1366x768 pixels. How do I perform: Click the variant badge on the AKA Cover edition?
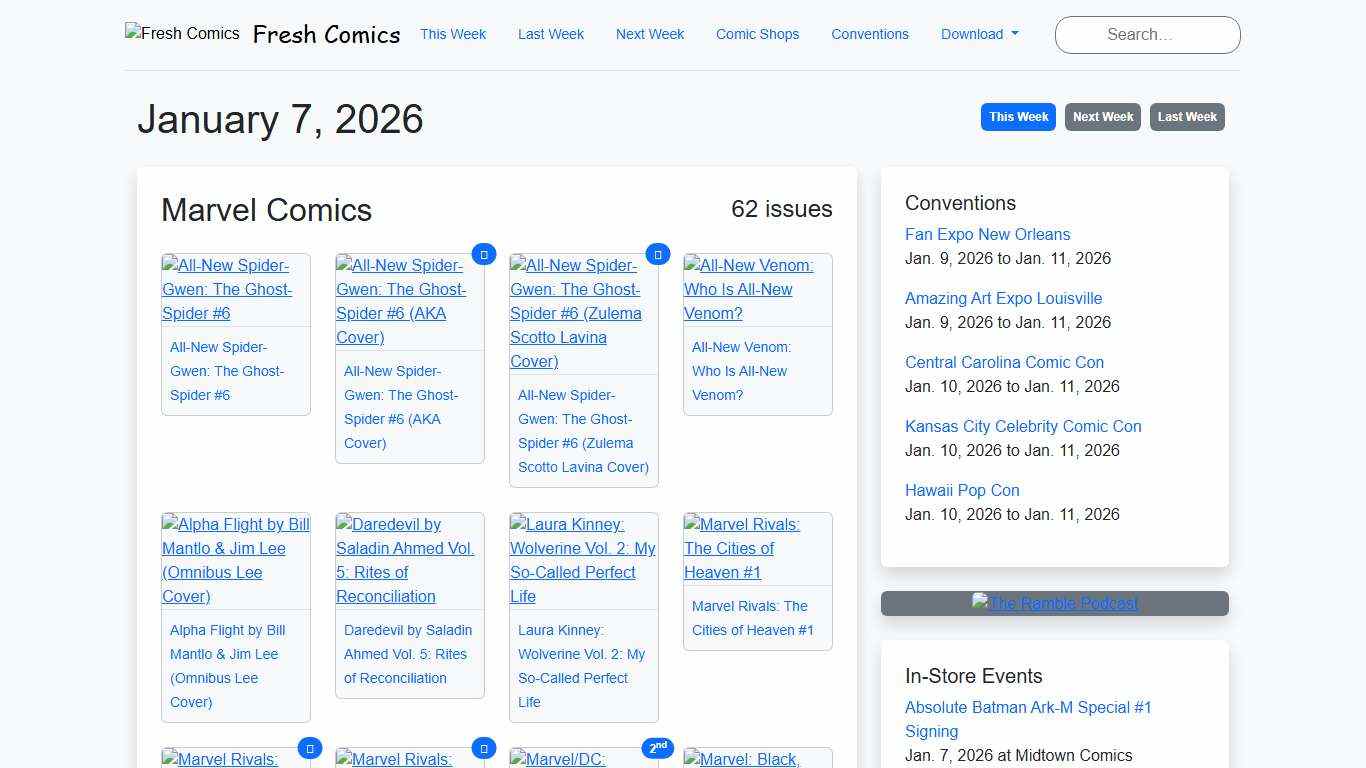point(484,254)
